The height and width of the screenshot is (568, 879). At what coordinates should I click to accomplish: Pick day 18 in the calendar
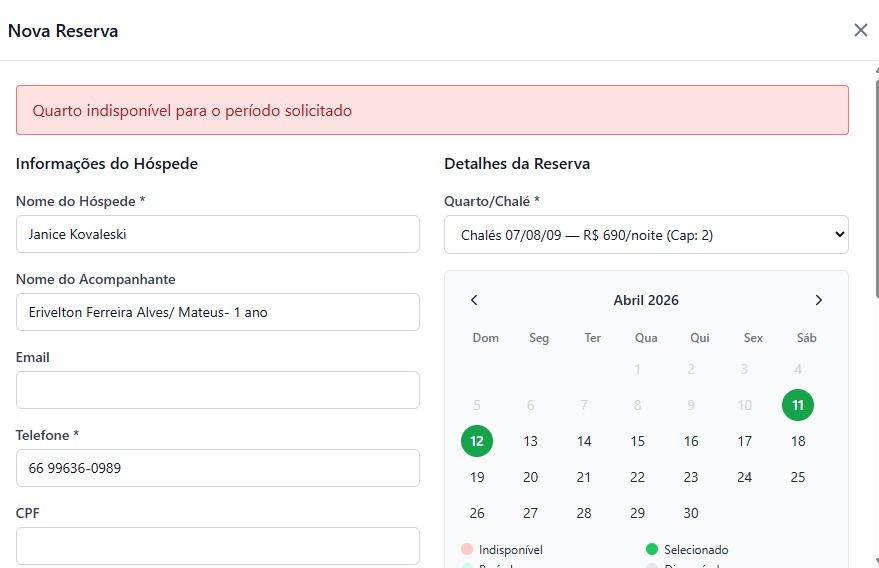(x=797, y=441)
